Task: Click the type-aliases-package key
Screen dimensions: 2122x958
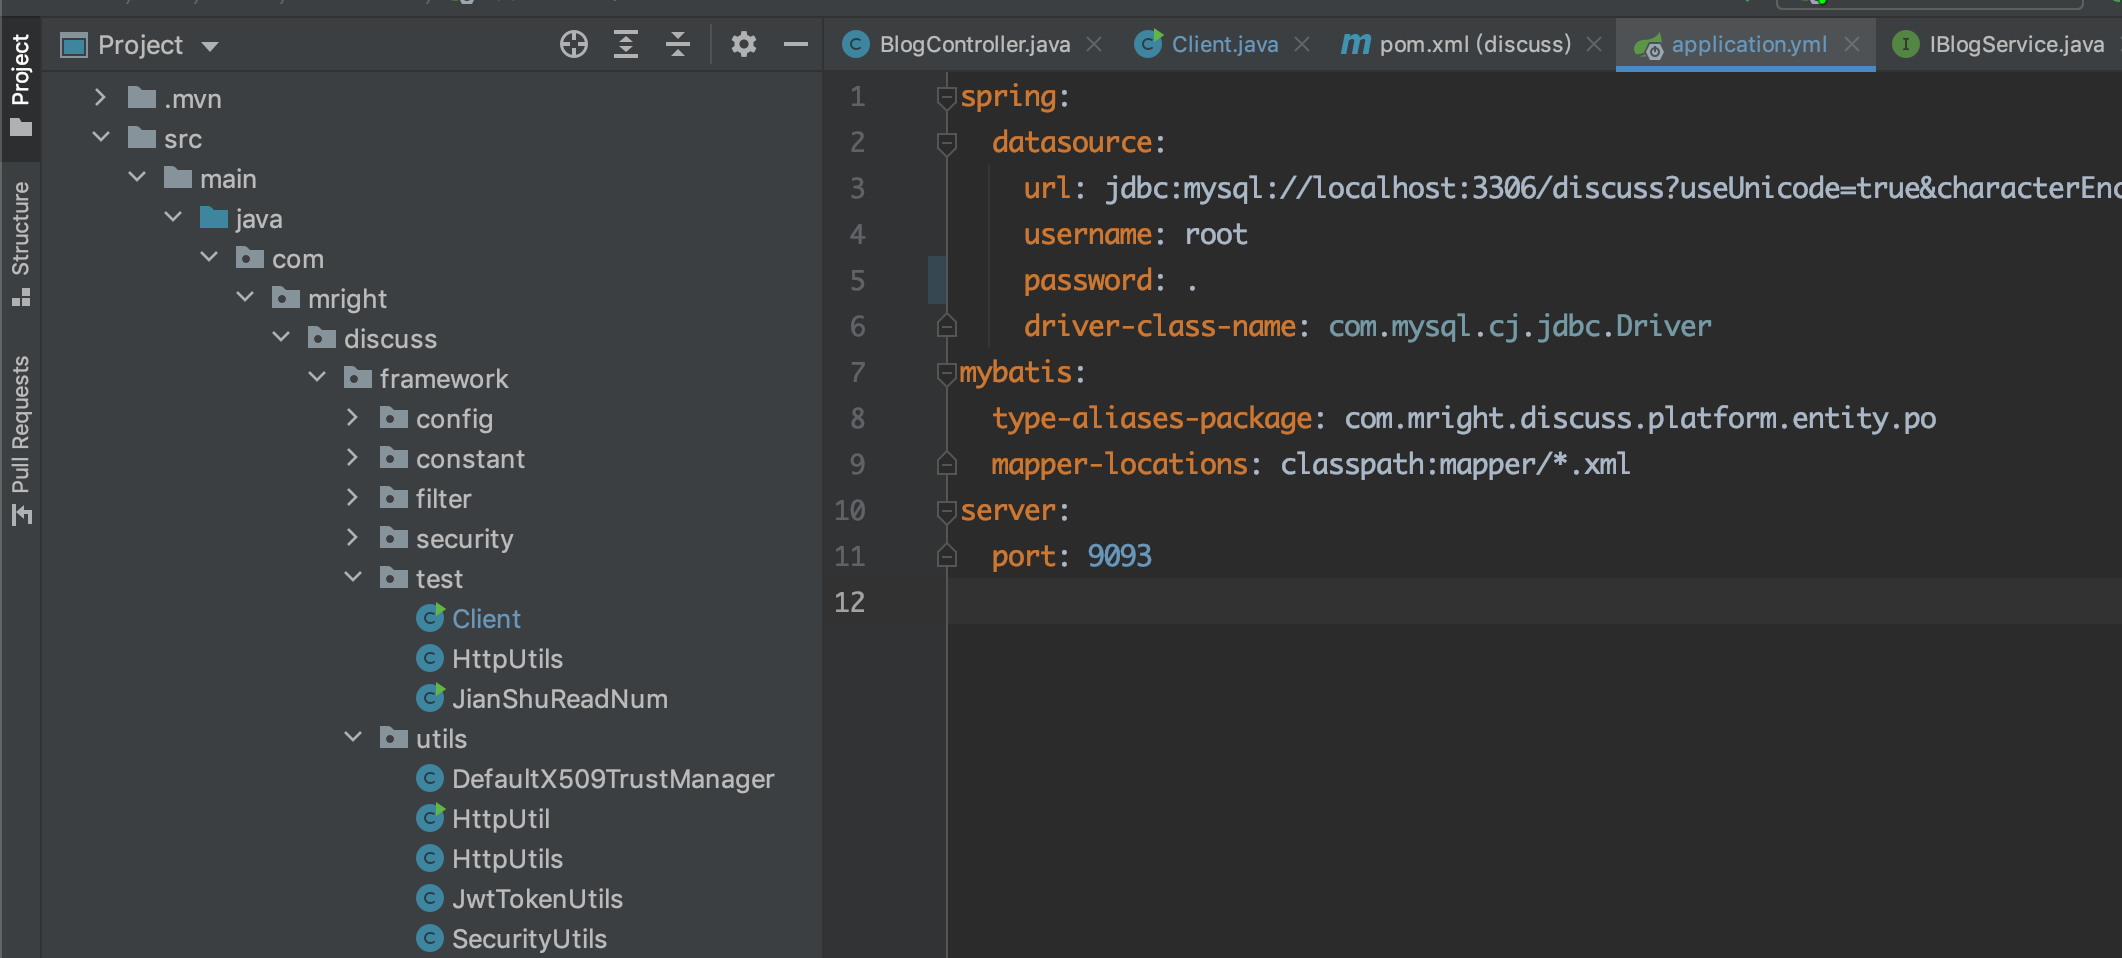Action: coord(1151,419)
